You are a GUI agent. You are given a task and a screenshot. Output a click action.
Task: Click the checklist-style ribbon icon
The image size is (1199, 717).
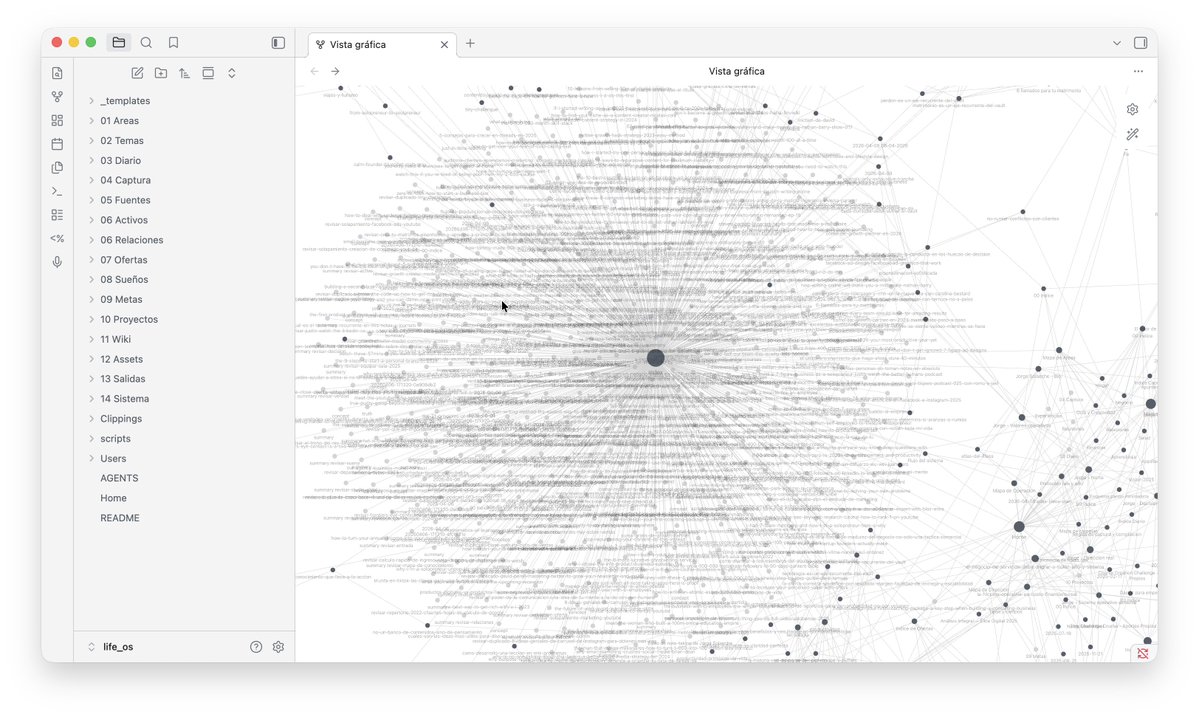(57, 216)
